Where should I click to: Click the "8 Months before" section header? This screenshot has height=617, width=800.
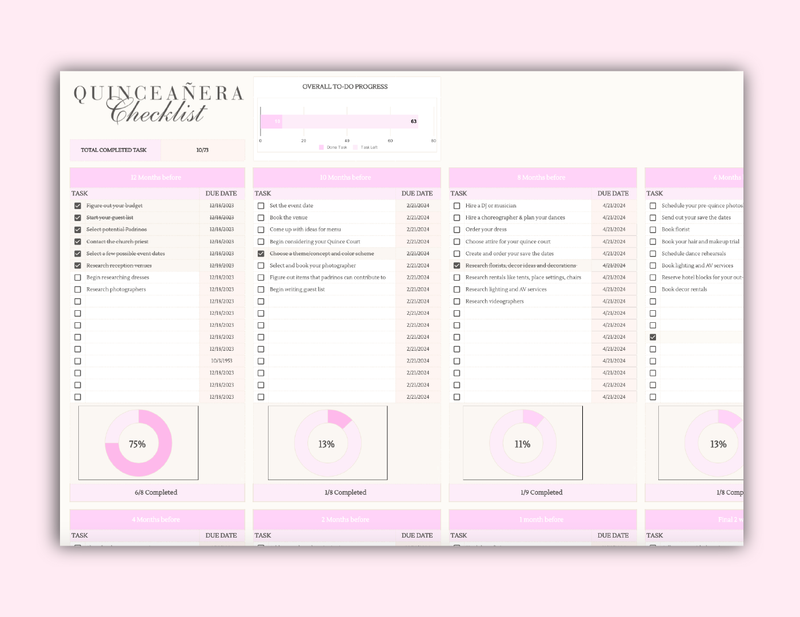(x=540, y=176)
